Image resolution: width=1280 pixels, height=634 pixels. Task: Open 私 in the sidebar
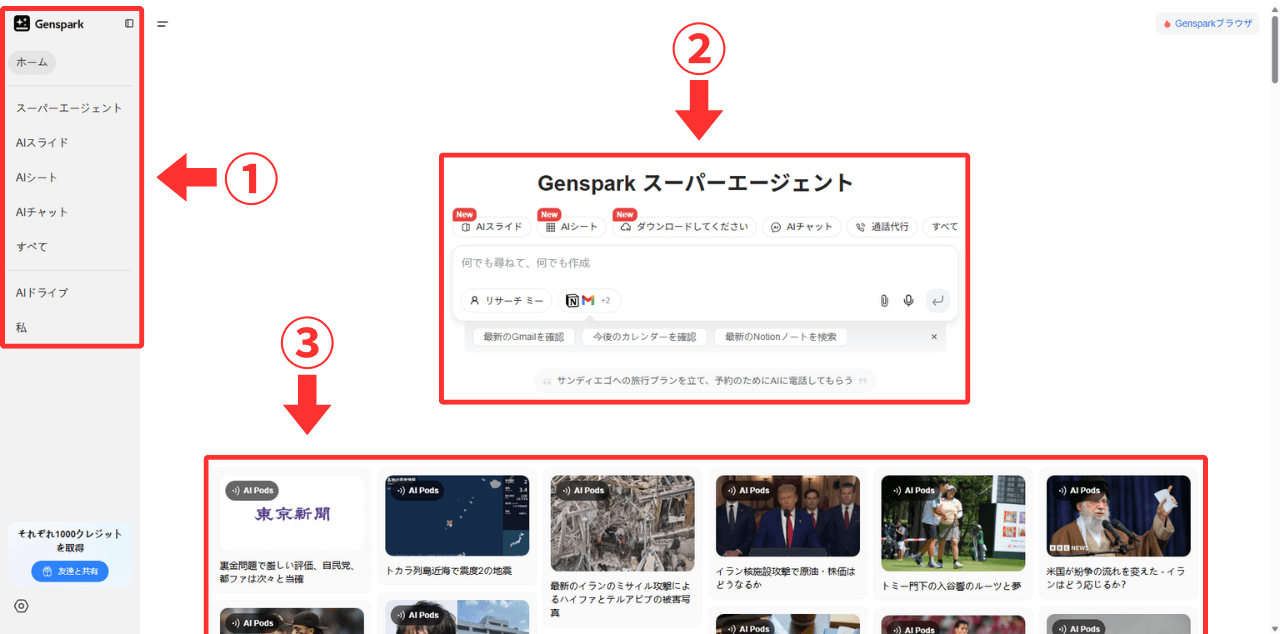(x=21, y=328)
